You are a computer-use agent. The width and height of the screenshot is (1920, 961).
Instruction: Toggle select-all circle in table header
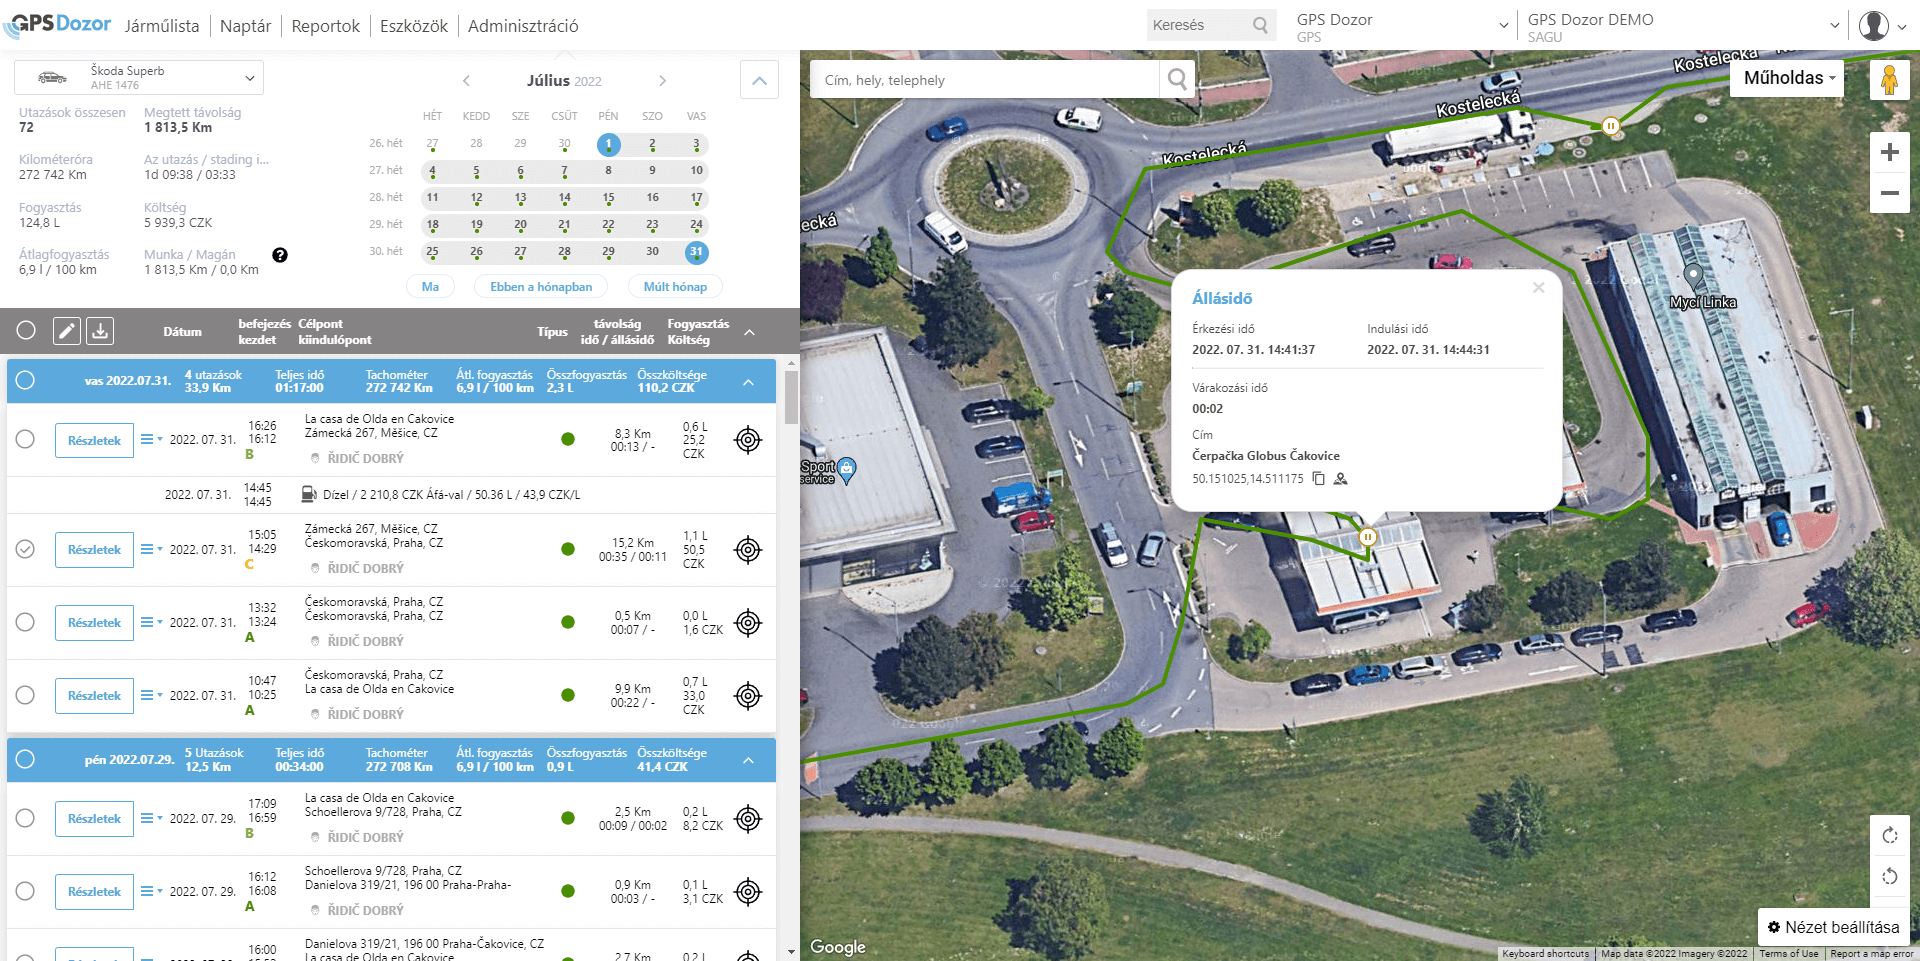pos(26,331)
